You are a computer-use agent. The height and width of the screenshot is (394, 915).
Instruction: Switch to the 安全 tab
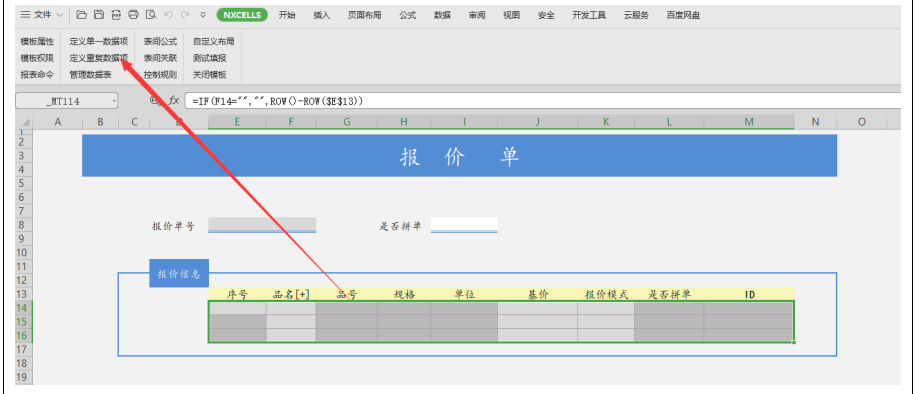[x=546, y=15]
